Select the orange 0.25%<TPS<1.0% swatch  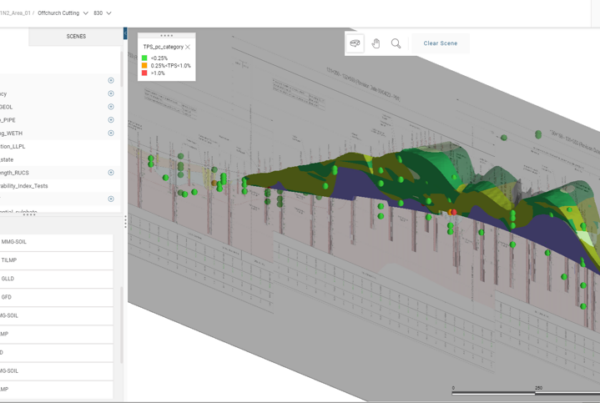(145, 66)
